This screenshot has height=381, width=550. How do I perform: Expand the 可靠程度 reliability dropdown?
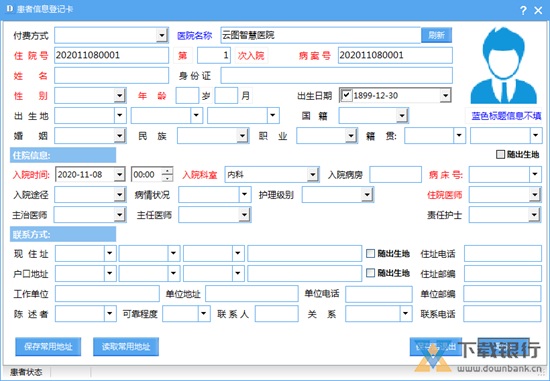click(204, 313)
